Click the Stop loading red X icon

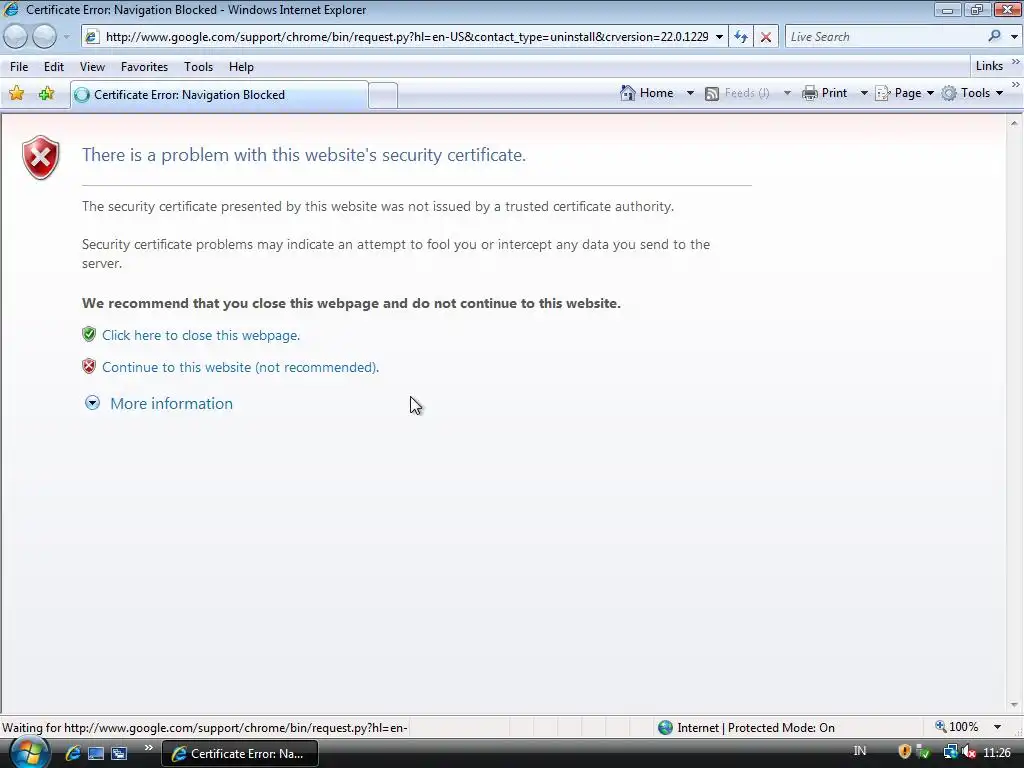click(x=766, y=37)
